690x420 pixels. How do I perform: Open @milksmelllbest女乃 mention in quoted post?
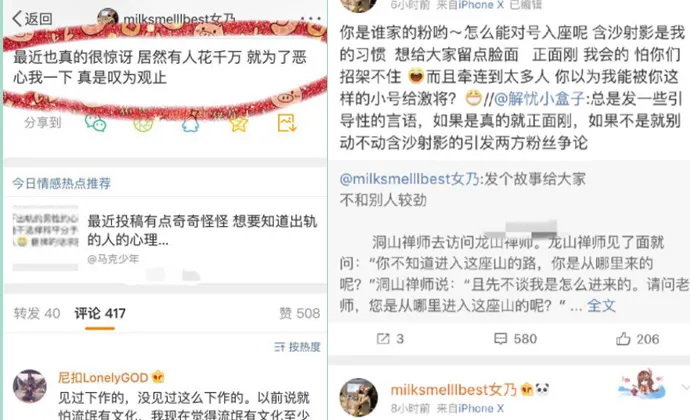tap(409, 179)
